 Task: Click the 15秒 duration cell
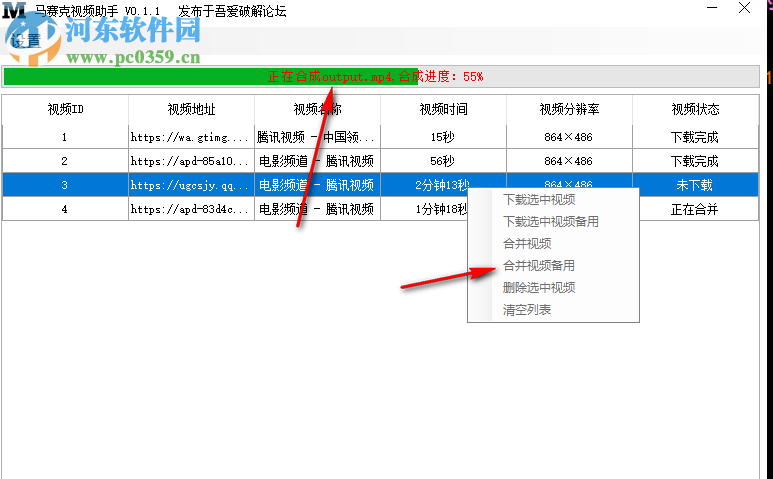tap(443, 137)
